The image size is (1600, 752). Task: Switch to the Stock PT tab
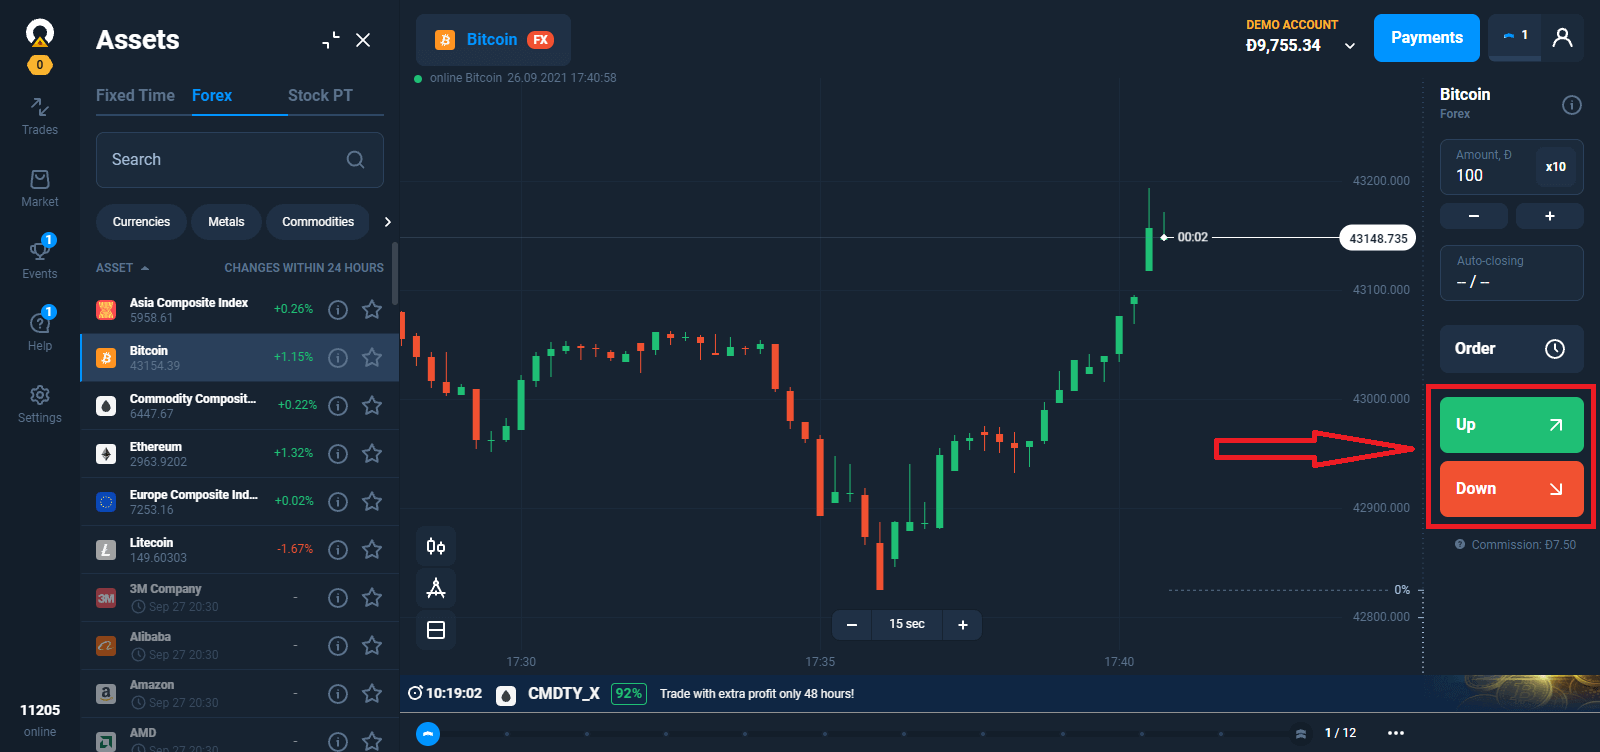click(x=319, y=95)
